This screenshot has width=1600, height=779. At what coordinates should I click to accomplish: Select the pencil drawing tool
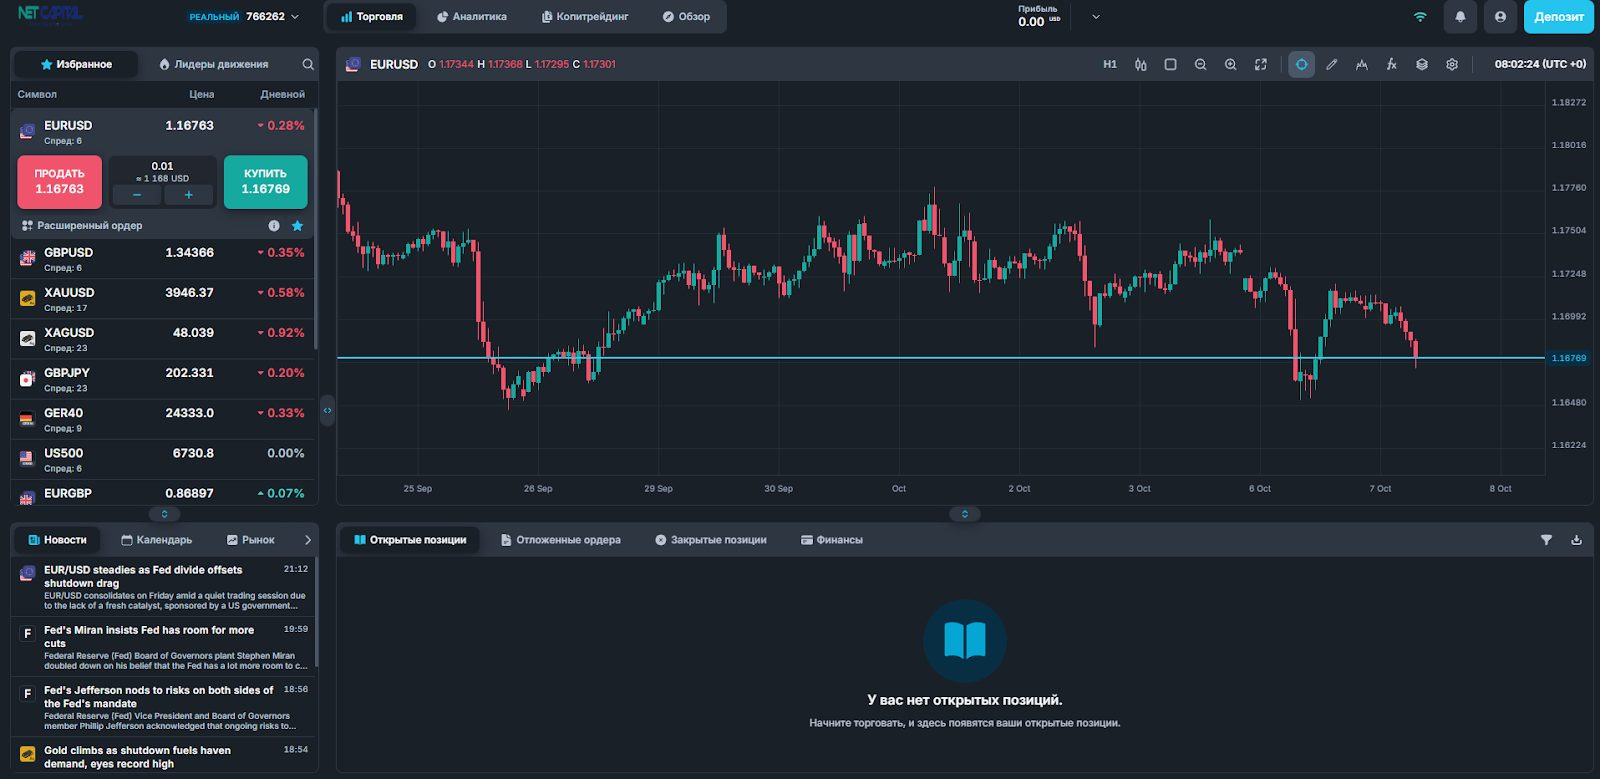tap(1331, 64)
